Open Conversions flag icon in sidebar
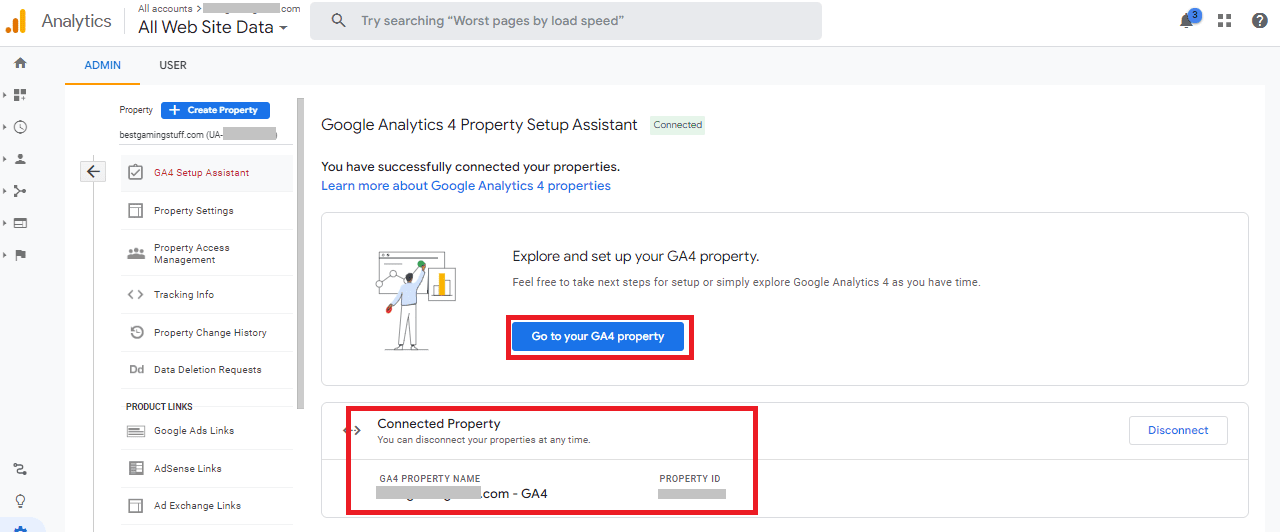This screenshot has height=532, width=1280. 20,255
